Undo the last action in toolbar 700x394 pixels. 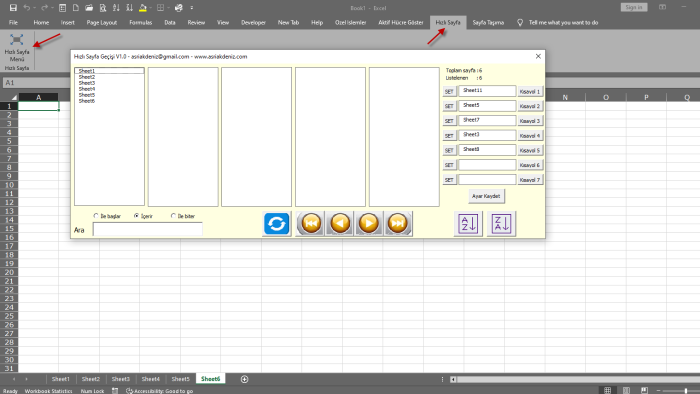coord(27,8)
